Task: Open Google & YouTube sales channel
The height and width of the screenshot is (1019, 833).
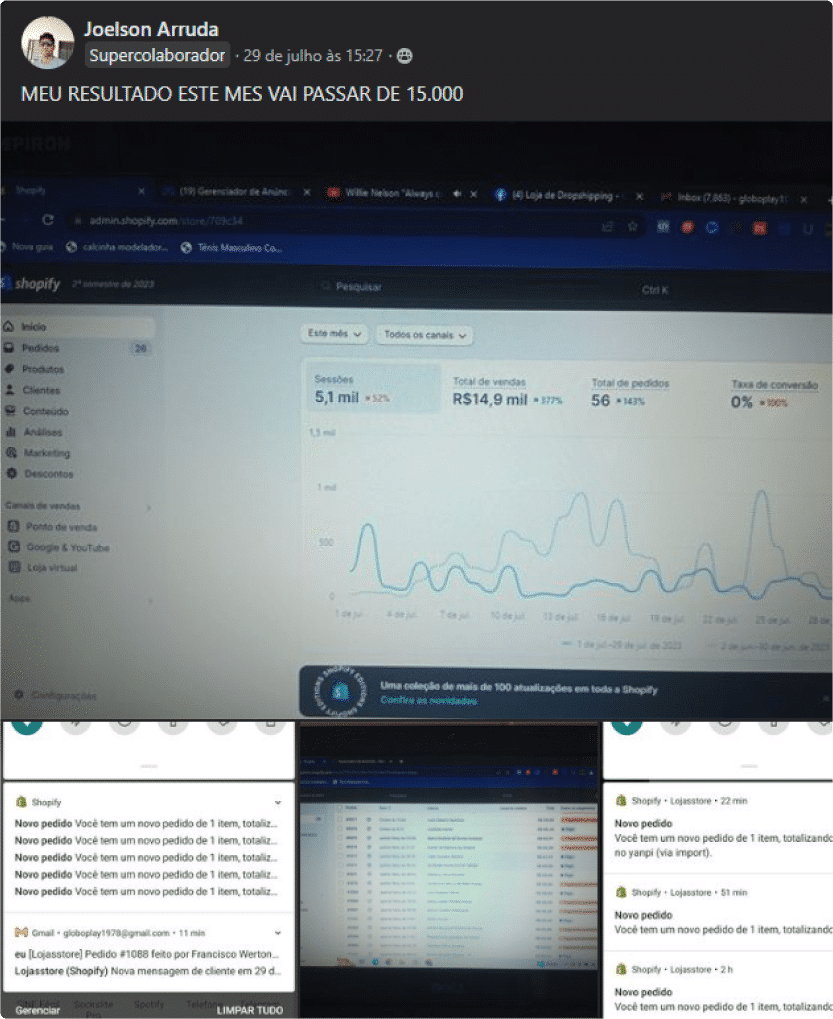Action: coord(66,548)
